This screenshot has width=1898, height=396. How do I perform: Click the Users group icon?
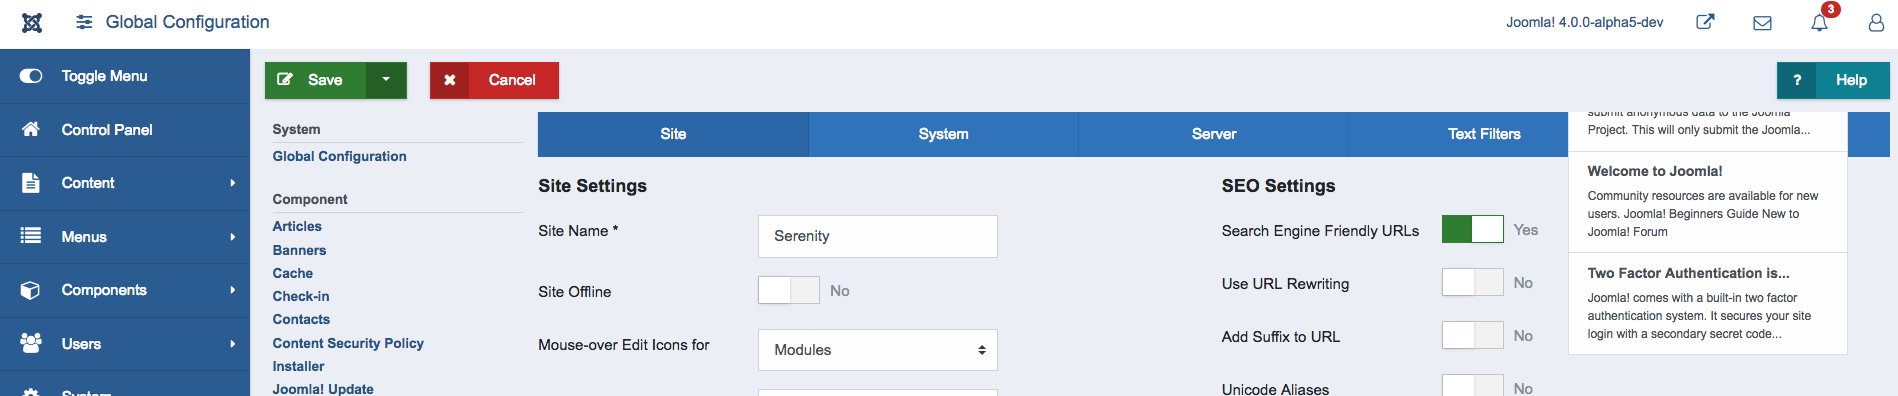pyautogui.click(x=31, y=343)
